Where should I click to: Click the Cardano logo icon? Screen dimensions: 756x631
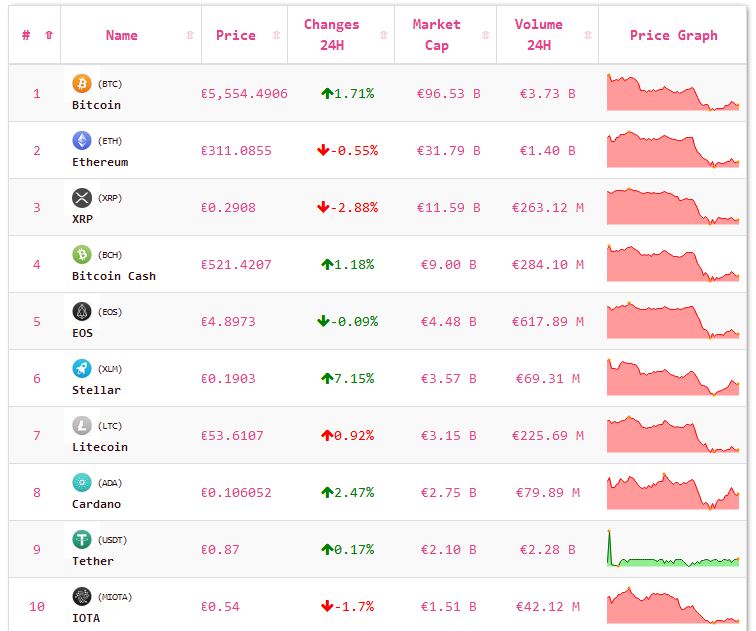tap(82, 482)
